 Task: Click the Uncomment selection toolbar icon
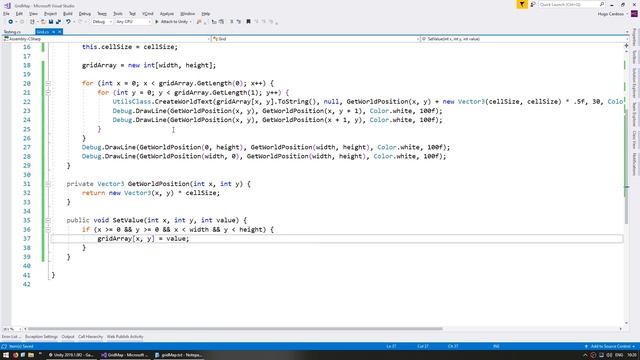click(x=239, y=22)
